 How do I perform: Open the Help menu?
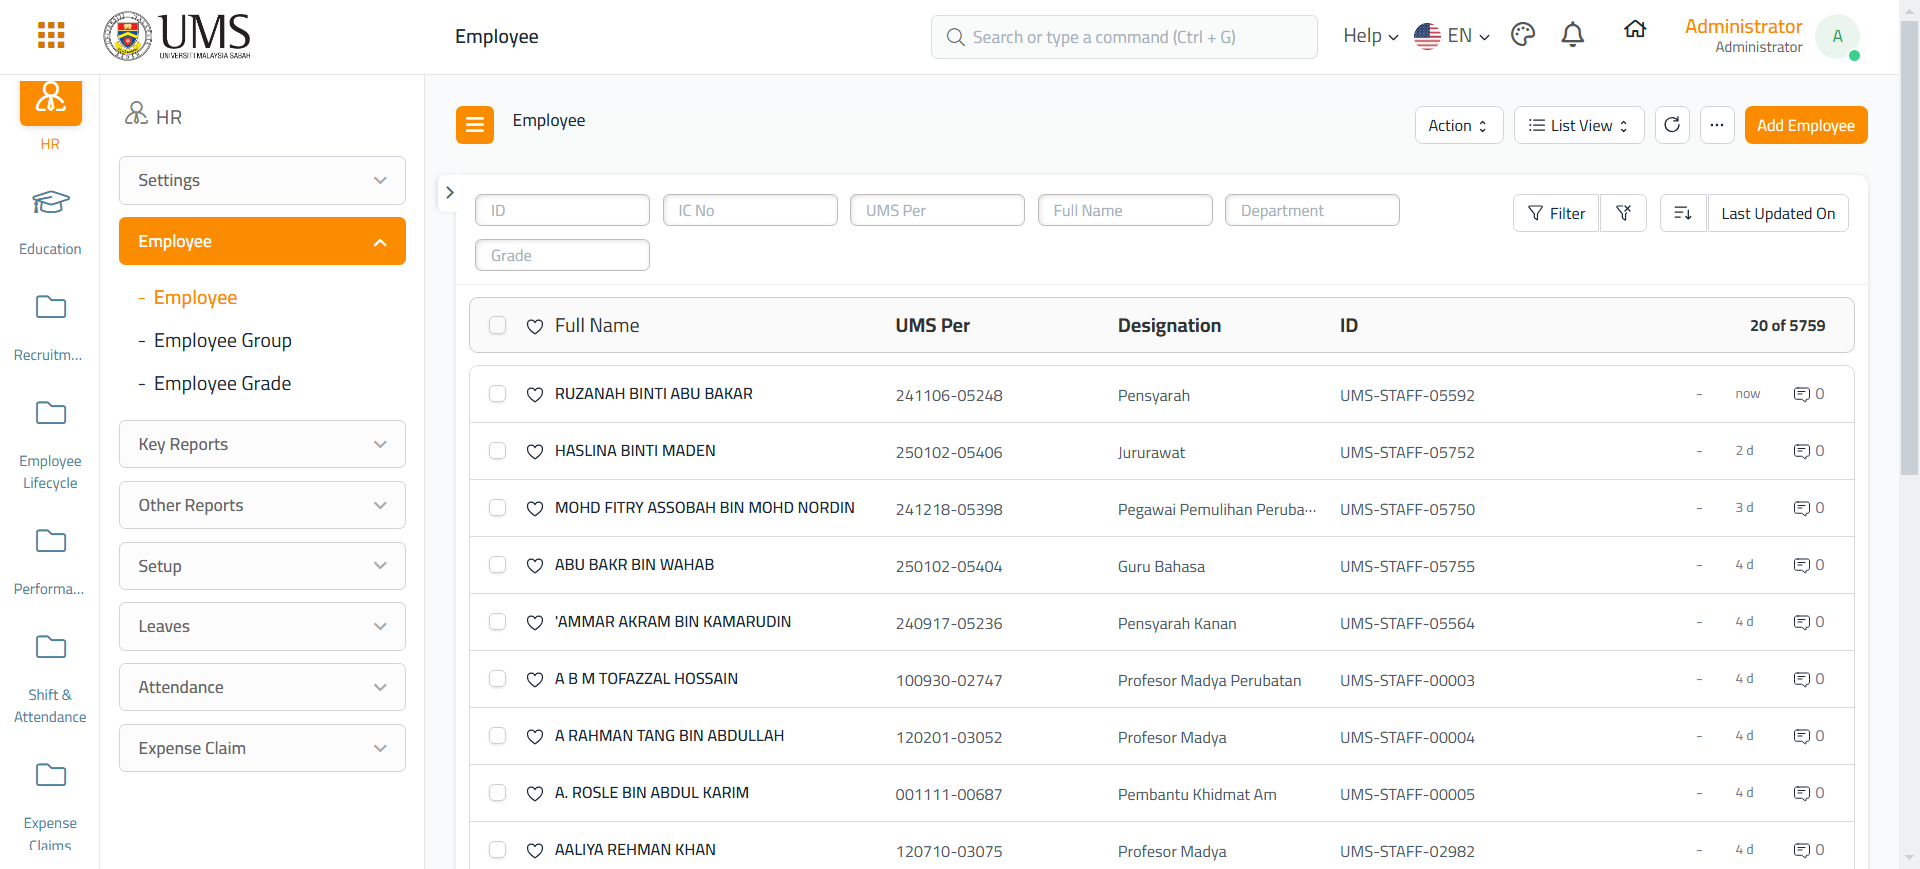1370,36
